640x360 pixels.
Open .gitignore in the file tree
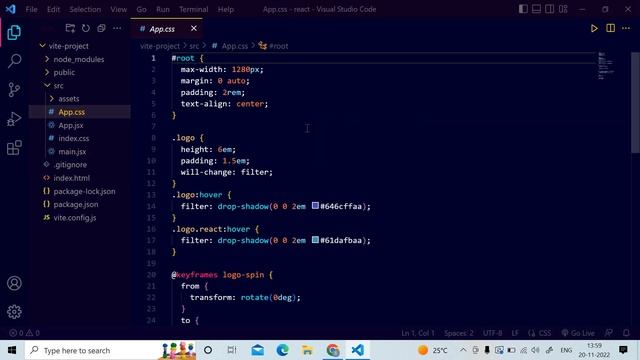70,165
